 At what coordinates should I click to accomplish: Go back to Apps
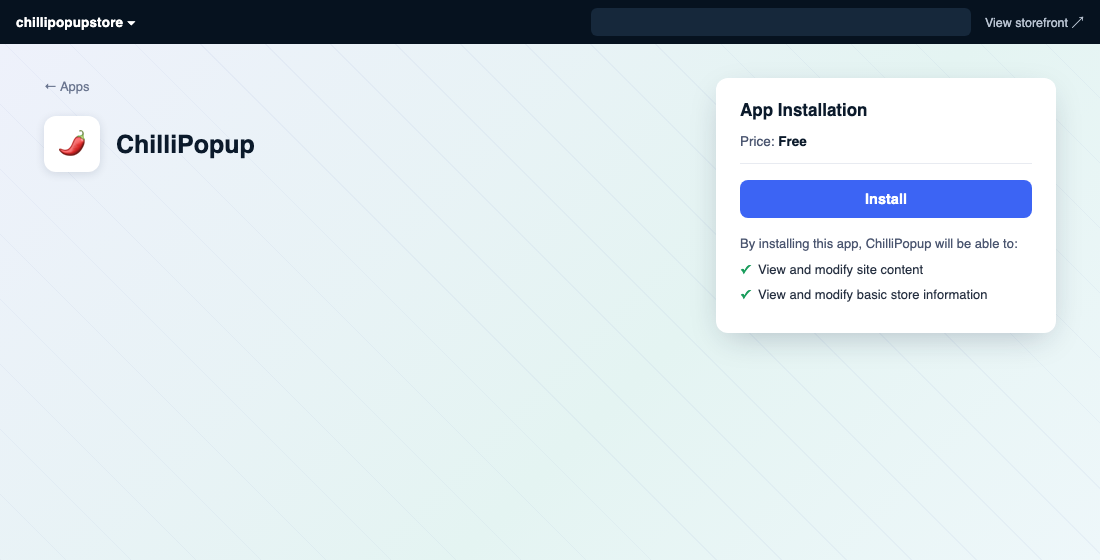pyautogui.click(x=67, y=86)
